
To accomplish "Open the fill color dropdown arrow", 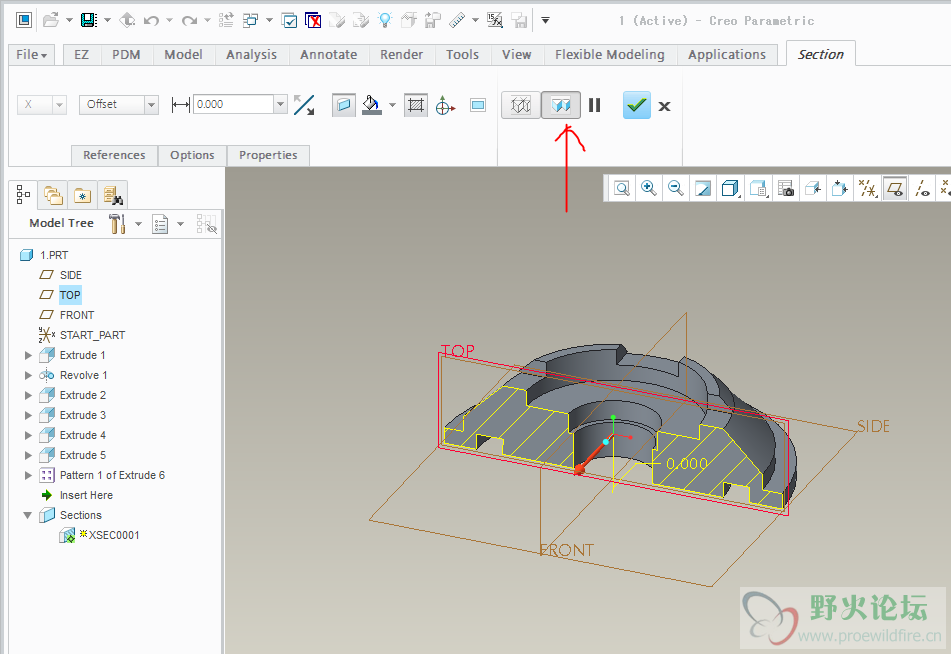I will click(392, 106).
